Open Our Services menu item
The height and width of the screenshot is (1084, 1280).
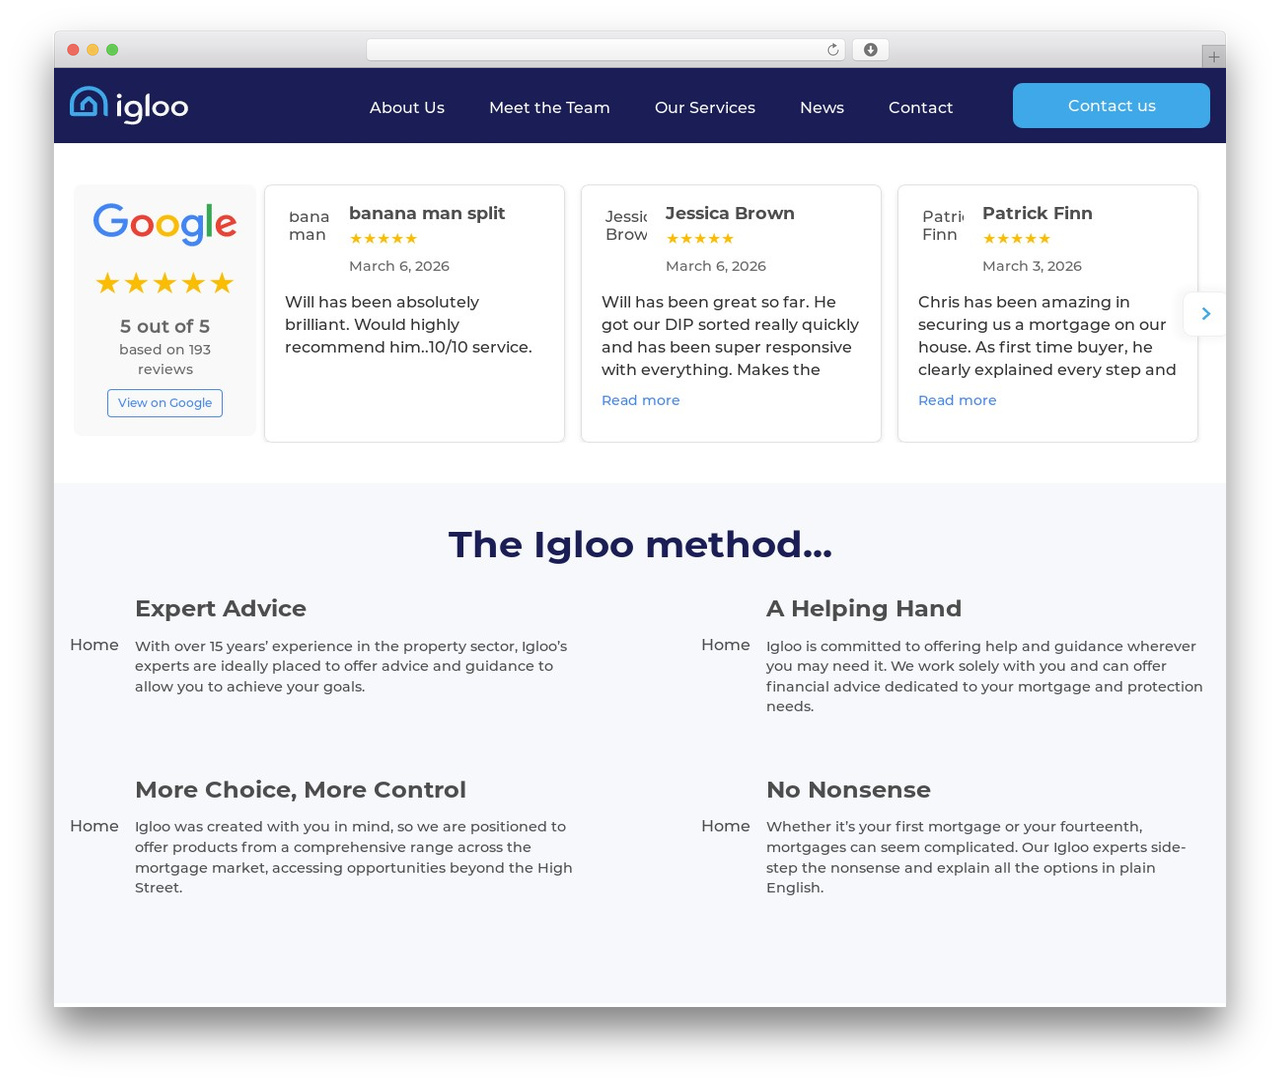(x=705, y=107)
